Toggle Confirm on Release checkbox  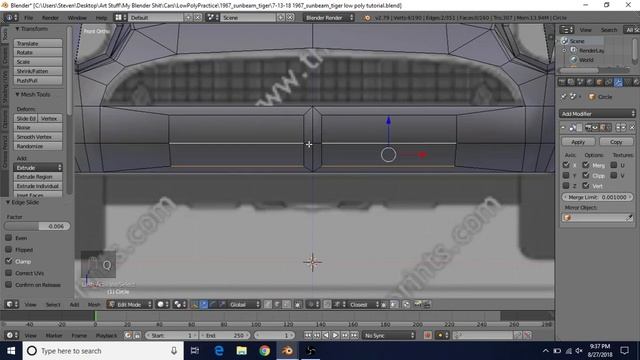[9, 285]
